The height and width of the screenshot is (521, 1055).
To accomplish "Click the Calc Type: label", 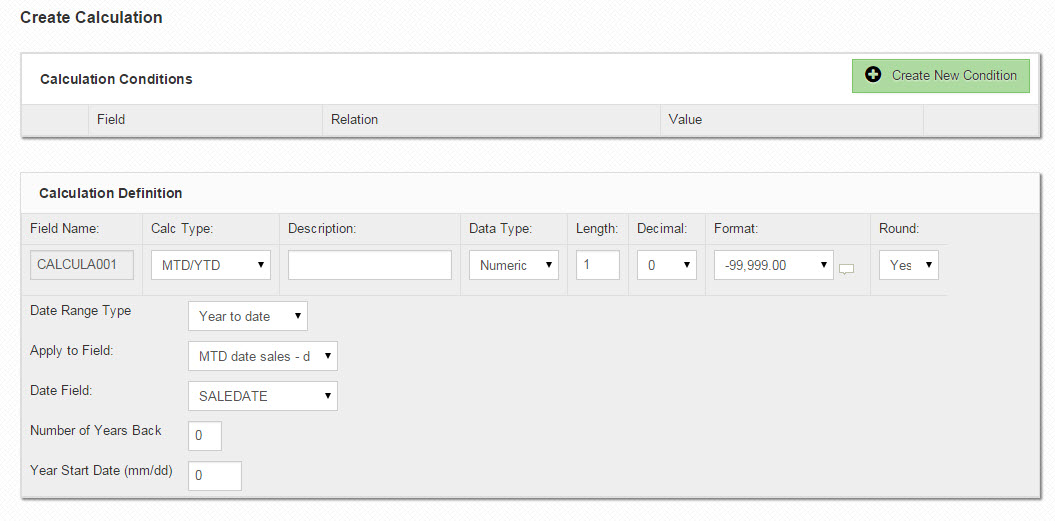I will 182,229.
